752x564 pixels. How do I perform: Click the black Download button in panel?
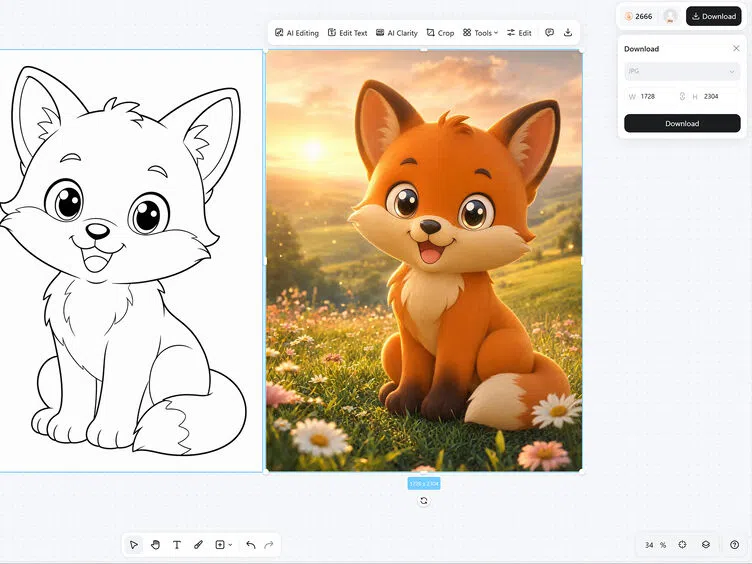click(682, 123)
